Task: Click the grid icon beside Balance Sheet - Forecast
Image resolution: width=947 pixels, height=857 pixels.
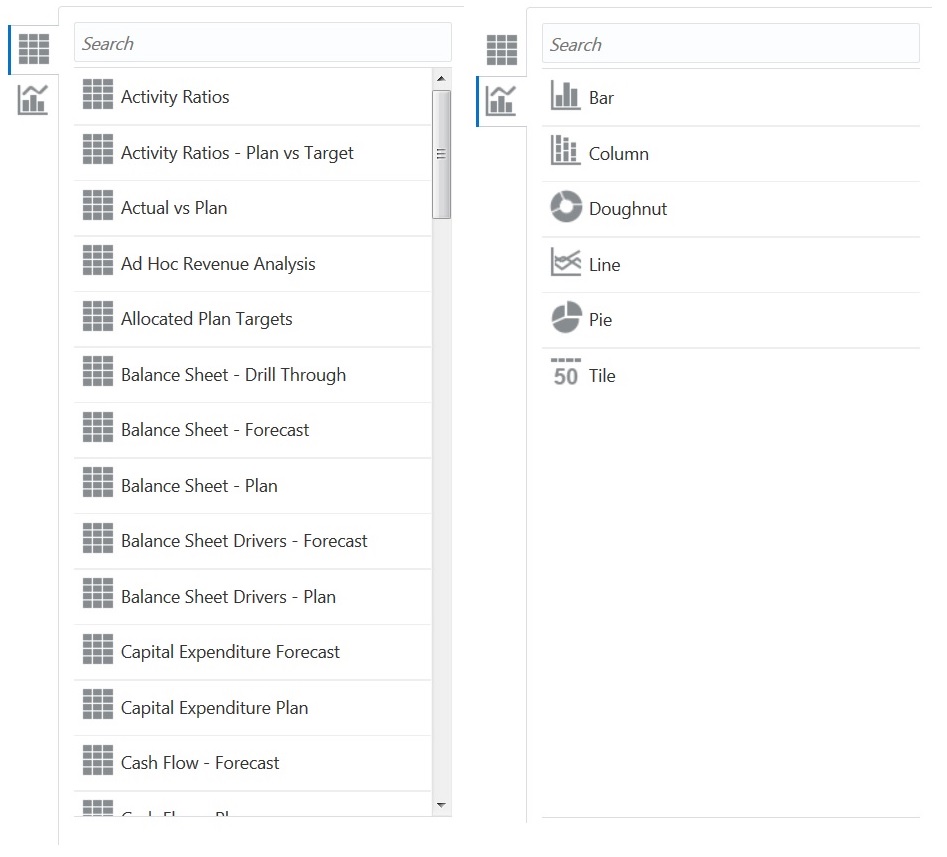Action: (97, 429)
